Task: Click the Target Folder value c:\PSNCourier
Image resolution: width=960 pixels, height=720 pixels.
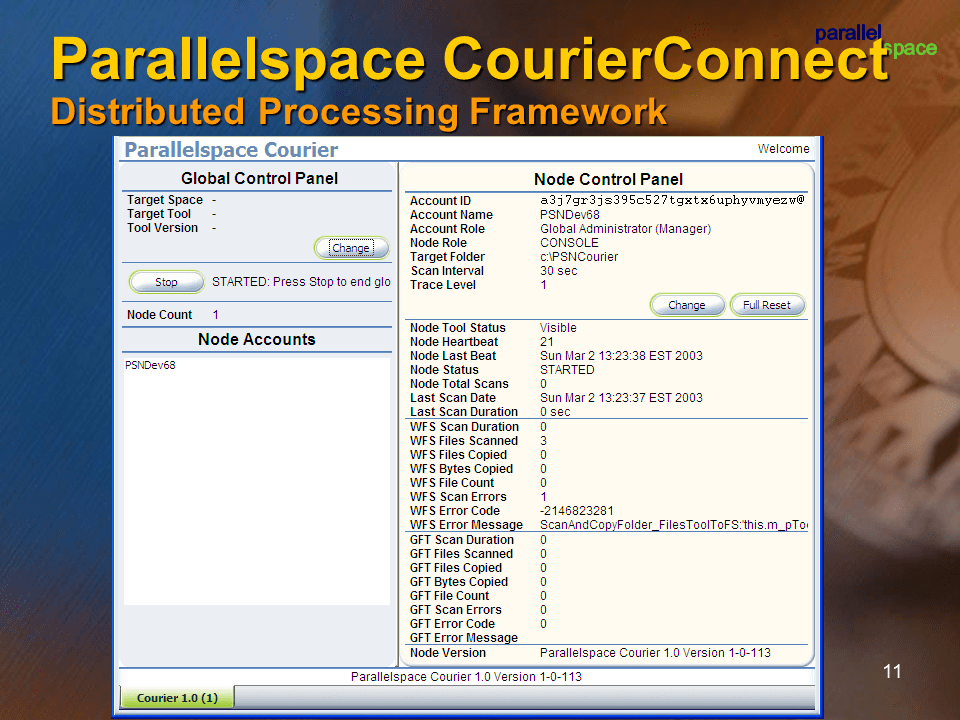Action: [579, 257]
